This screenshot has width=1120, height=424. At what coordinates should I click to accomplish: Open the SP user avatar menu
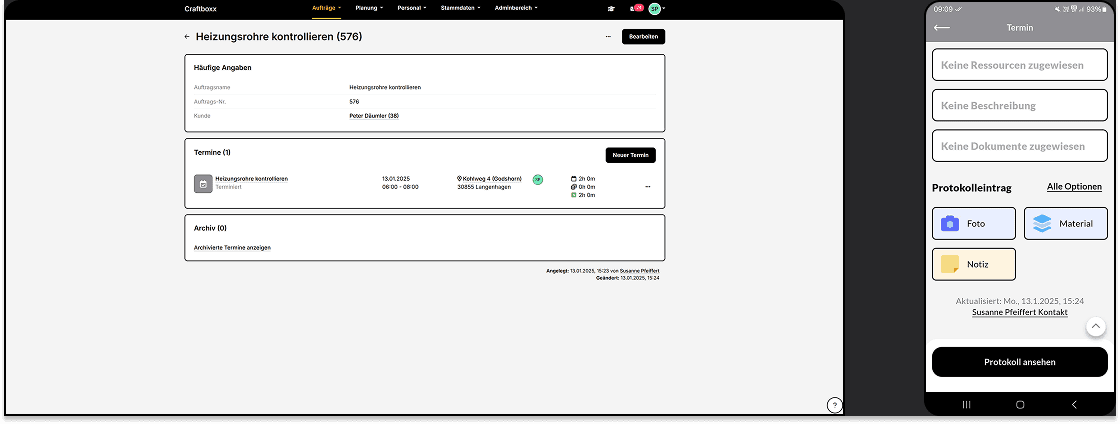(656, 9)
